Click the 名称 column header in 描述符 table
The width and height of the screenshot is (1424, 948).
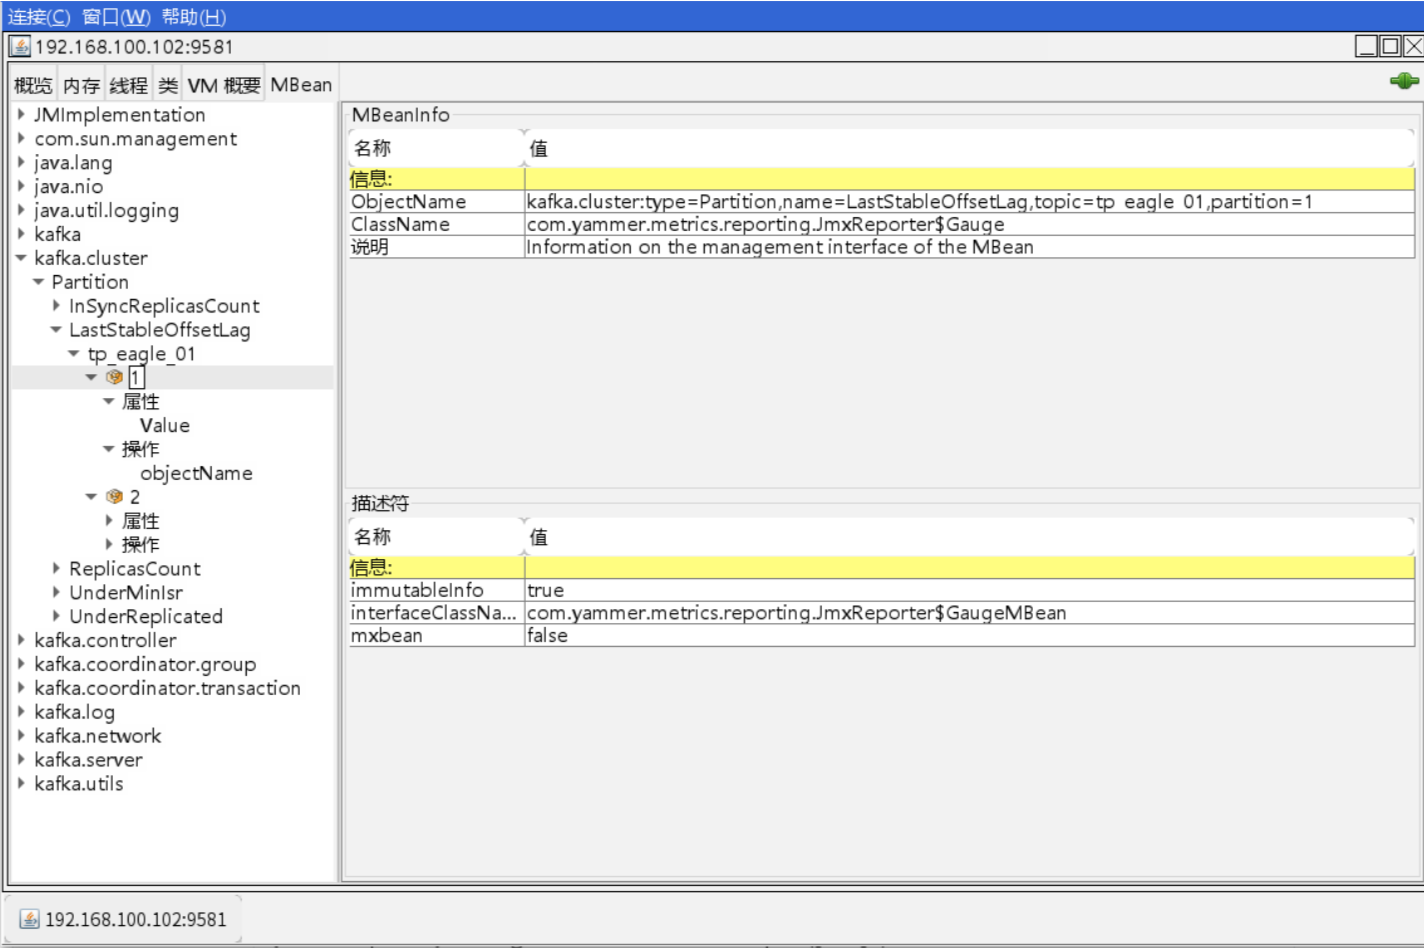[x=436, y=537]
